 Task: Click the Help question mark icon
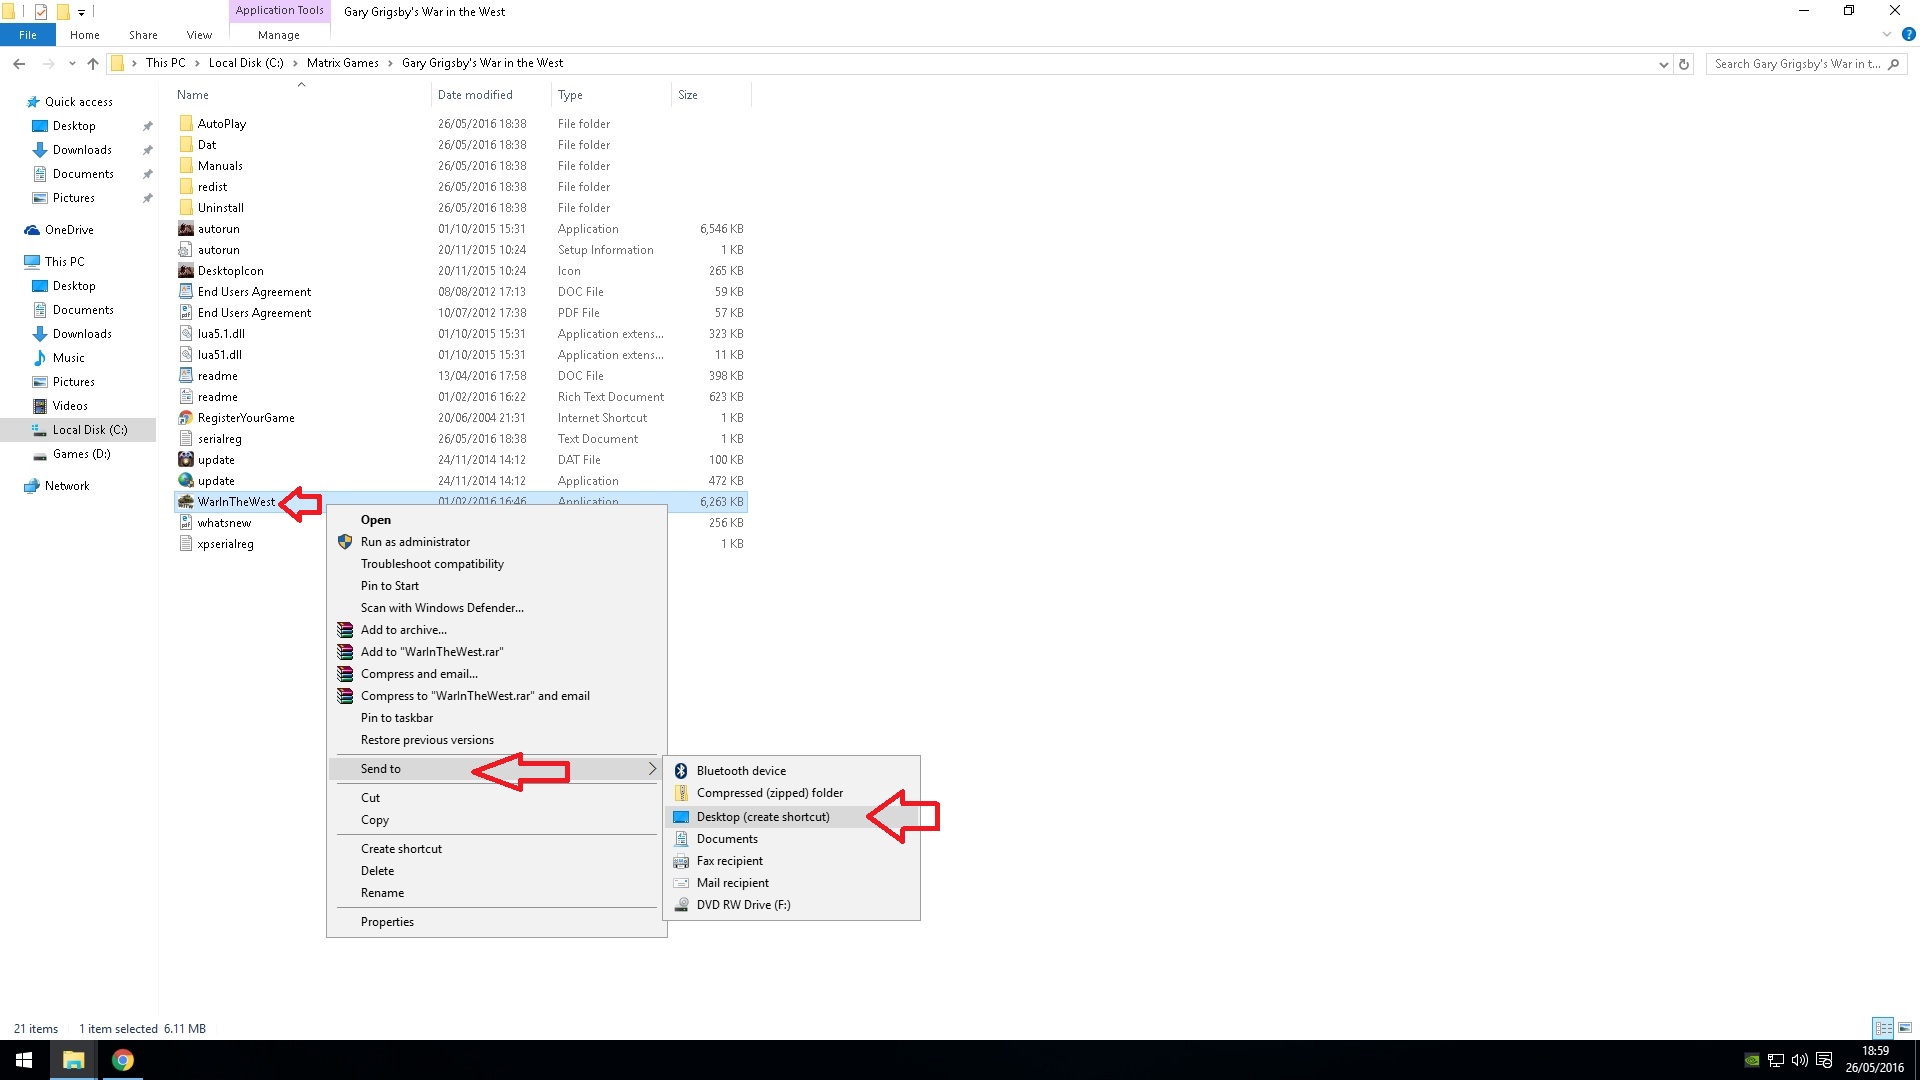coord(1908,34)
